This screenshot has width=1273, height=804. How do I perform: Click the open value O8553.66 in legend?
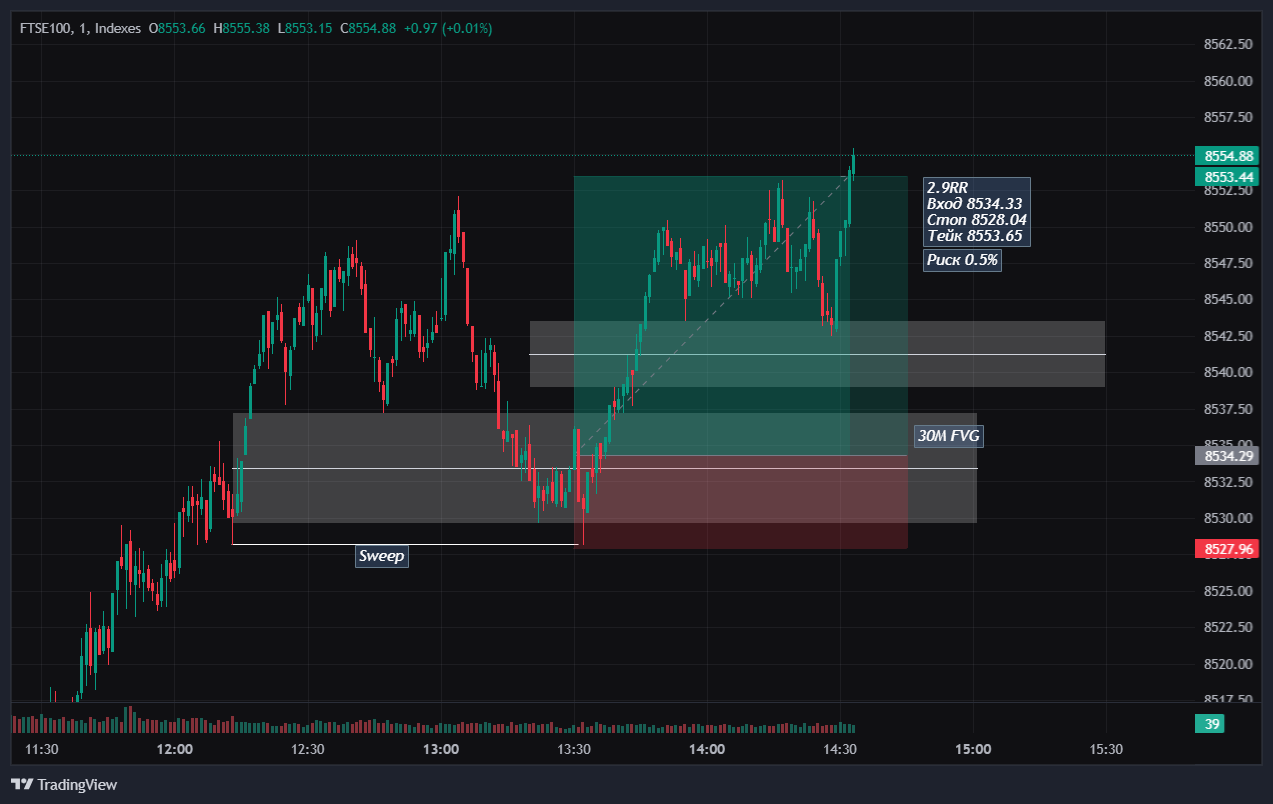click(176, 29)
